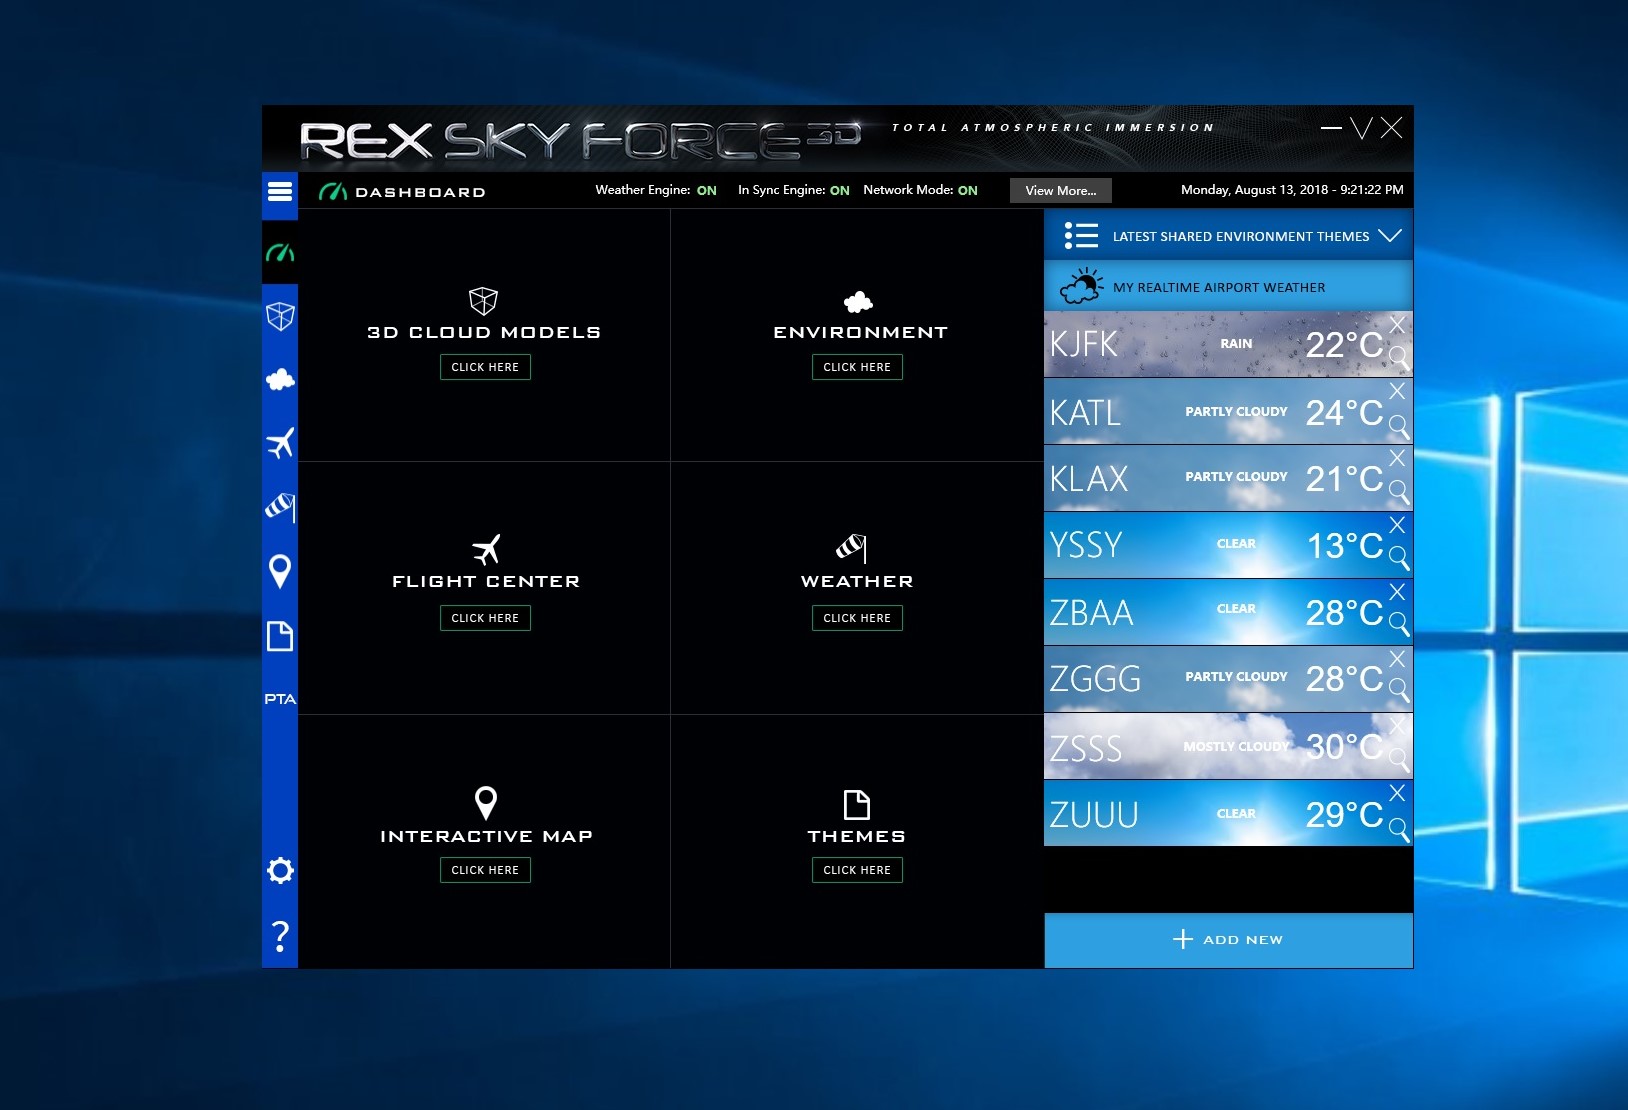Select the YSSY clear weather row
Screen dimensions: 1628x1110
tap(1228, 545)
